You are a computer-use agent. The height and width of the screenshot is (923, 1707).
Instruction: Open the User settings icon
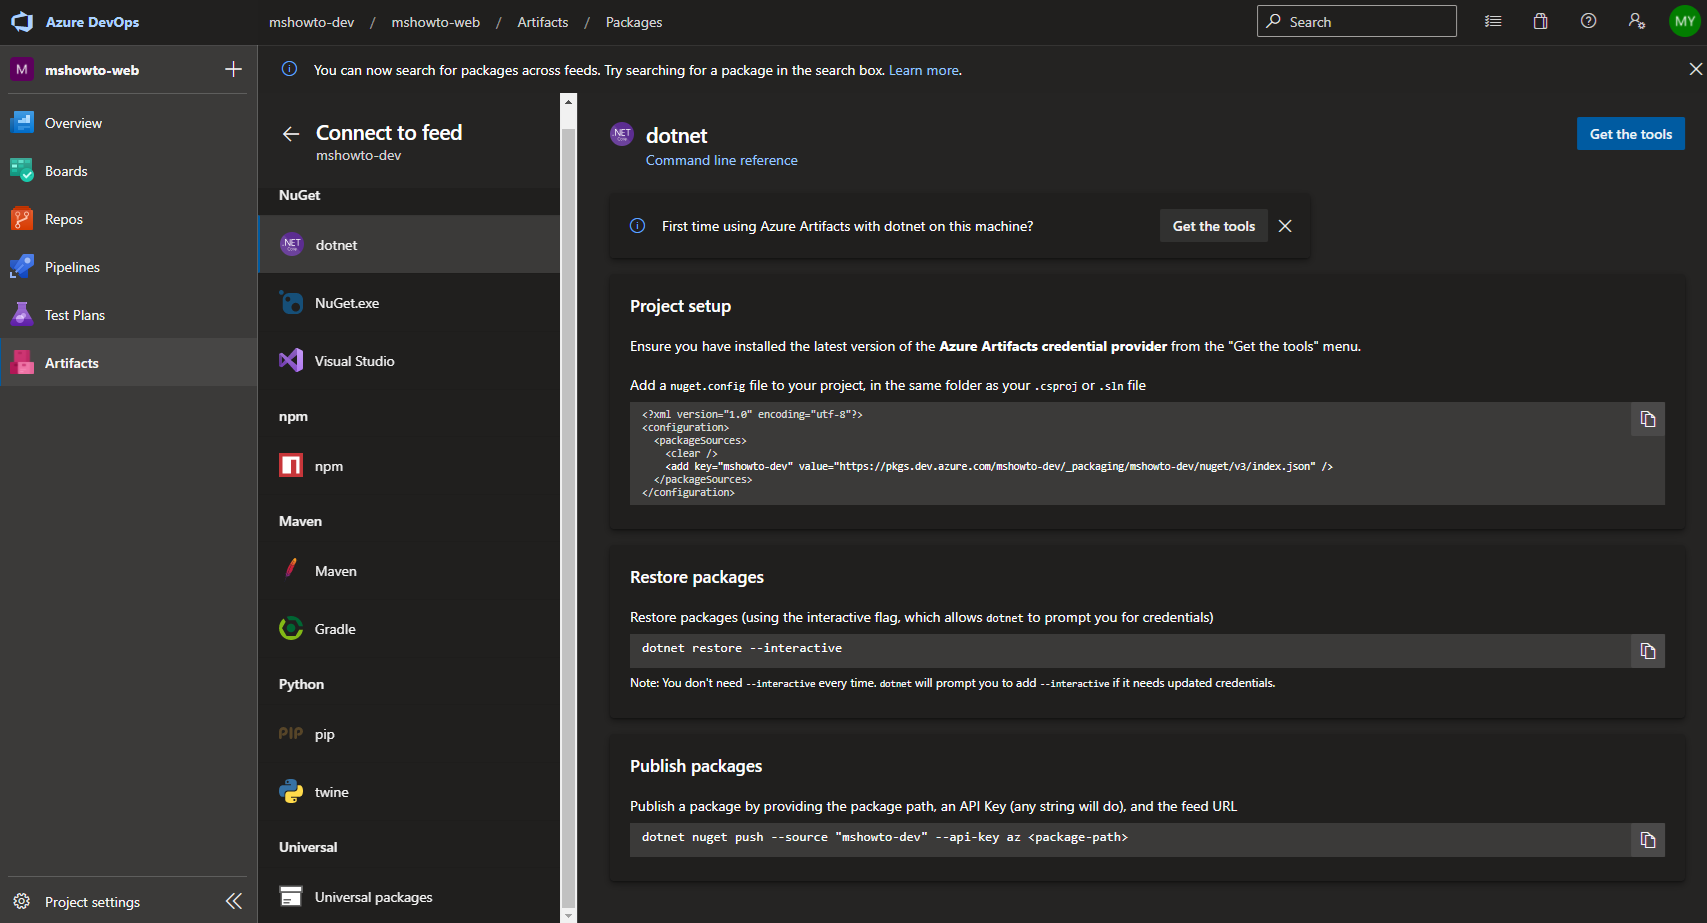[x=1637, y=21]
